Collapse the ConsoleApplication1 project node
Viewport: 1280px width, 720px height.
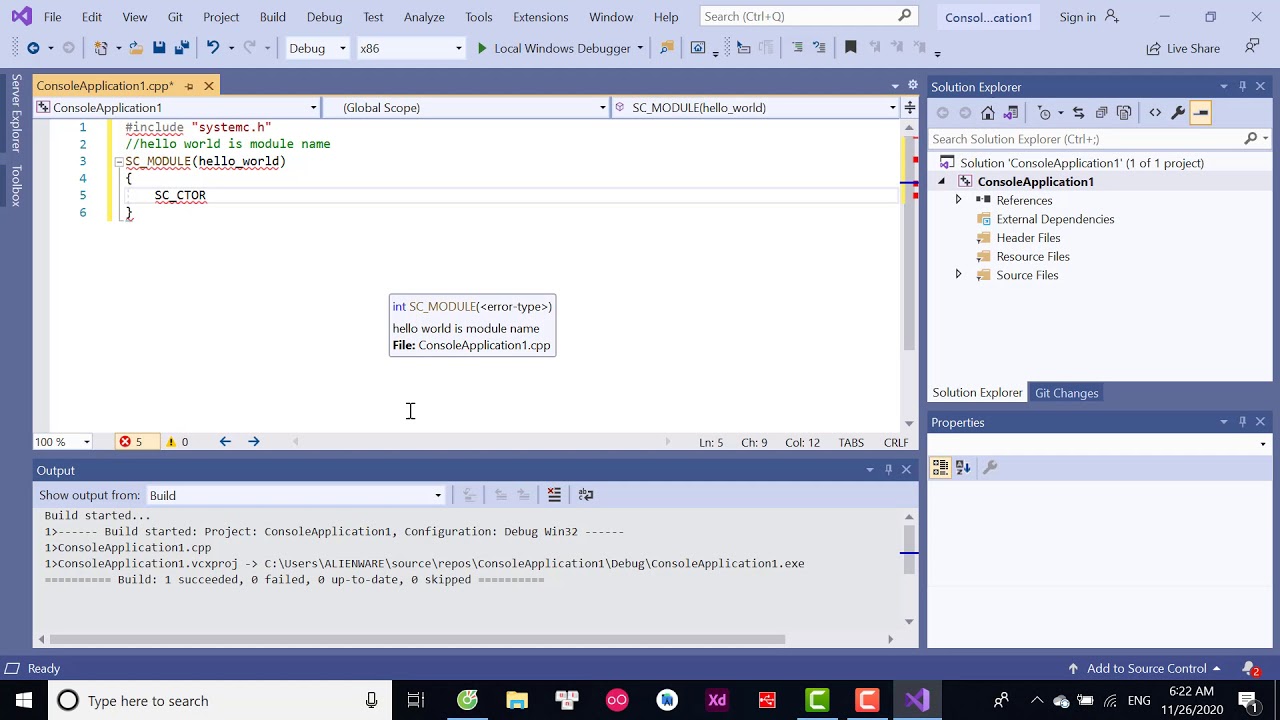click(941, 182)
